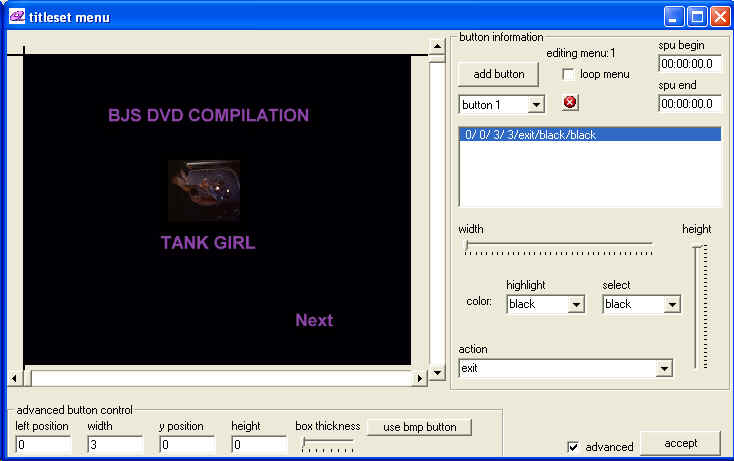Click the preview scroll down arrow
Screen dimensions: 734x461
click(x=437, y=373)
